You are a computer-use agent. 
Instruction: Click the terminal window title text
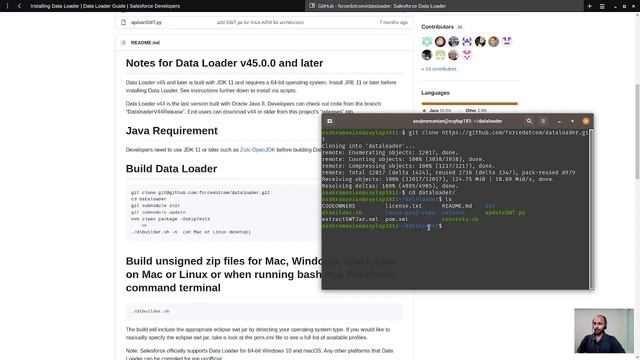[457, 121]
